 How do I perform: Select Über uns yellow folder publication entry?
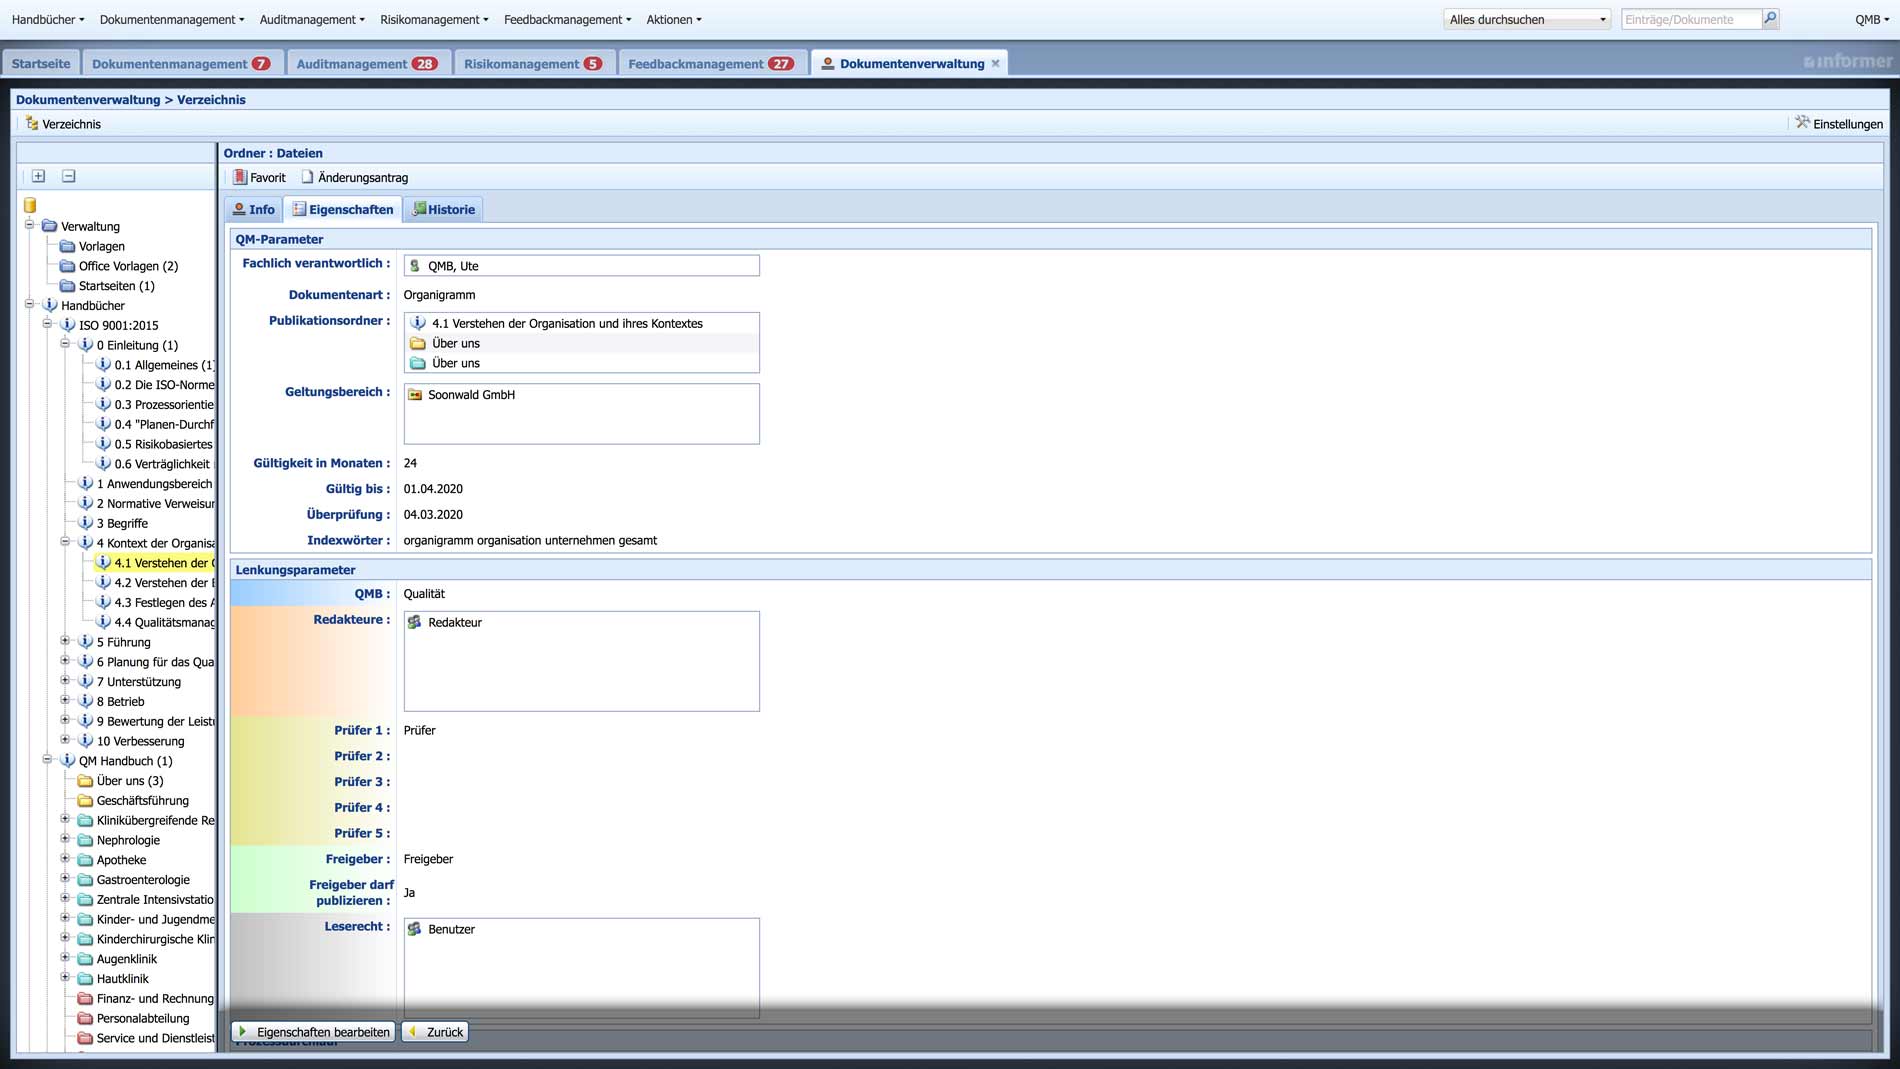click(581, 343)
